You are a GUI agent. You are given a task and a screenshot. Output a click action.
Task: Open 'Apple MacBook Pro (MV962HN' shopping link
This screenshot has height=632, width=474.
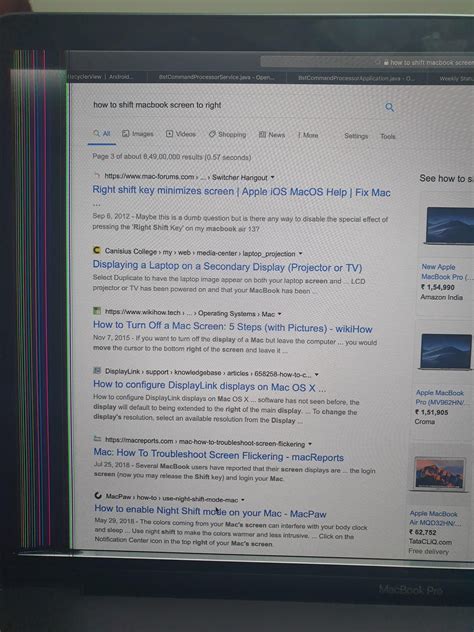[441, 397]
